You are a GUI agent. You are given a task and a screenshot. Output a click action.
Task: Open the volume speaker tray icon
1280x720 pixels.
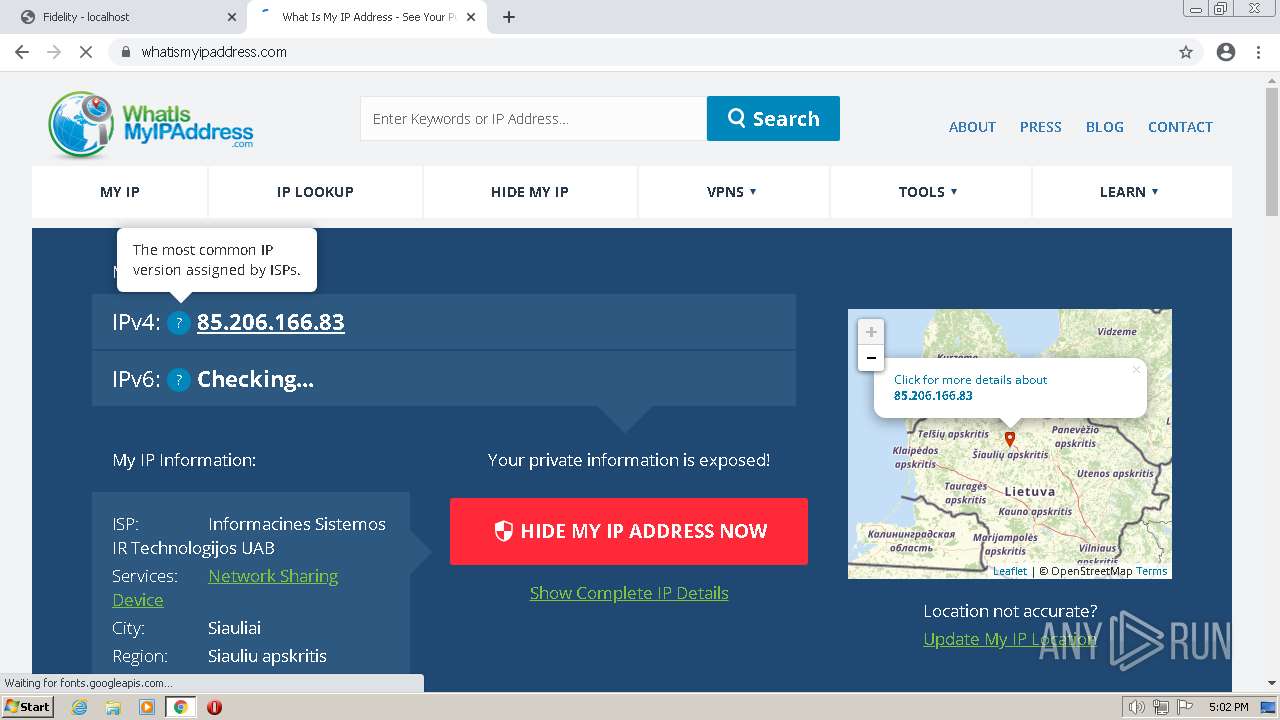[1137, 707]
